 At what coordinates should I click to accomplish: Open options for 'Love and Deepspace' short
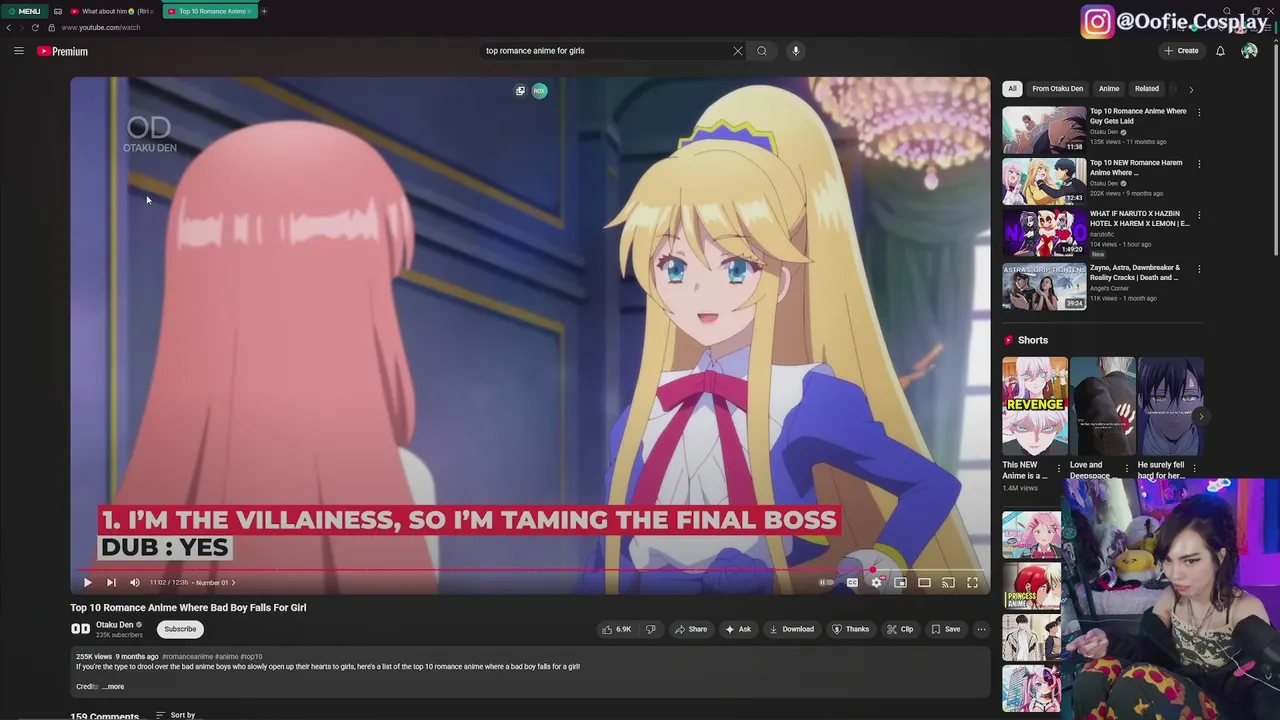[1127, 467]
